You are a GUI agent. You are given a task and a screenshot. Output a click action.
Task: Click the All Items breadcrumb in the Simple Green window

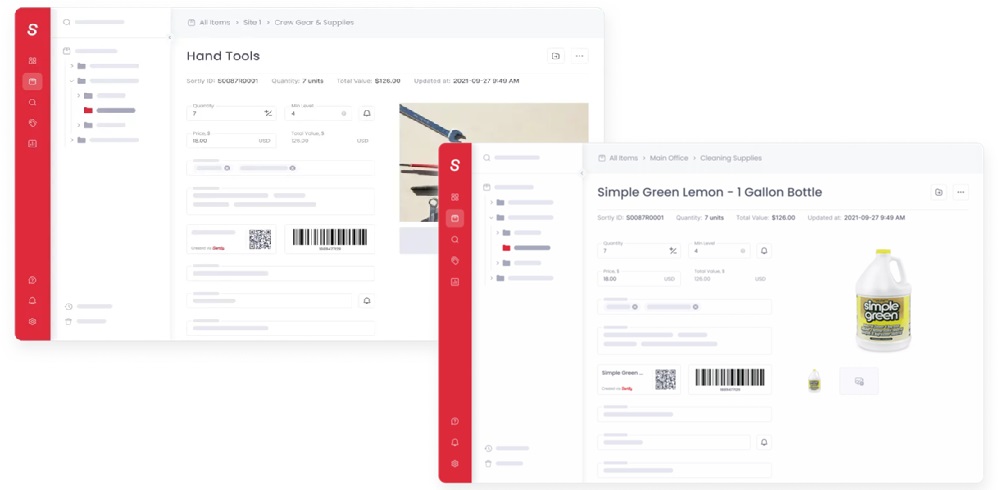coord(622,158)
